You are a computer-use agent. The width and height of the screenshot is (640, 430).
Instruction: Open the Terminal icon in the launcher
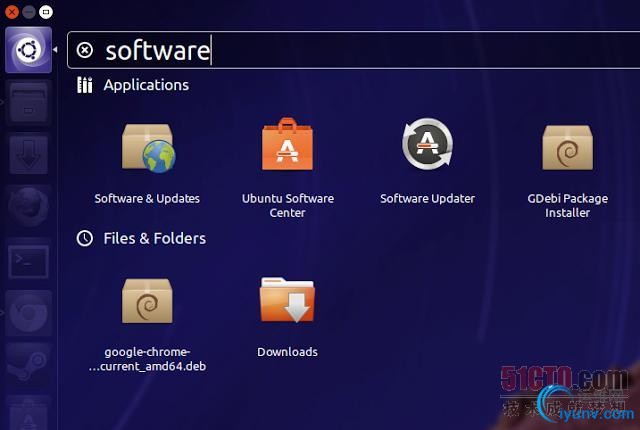29,261
